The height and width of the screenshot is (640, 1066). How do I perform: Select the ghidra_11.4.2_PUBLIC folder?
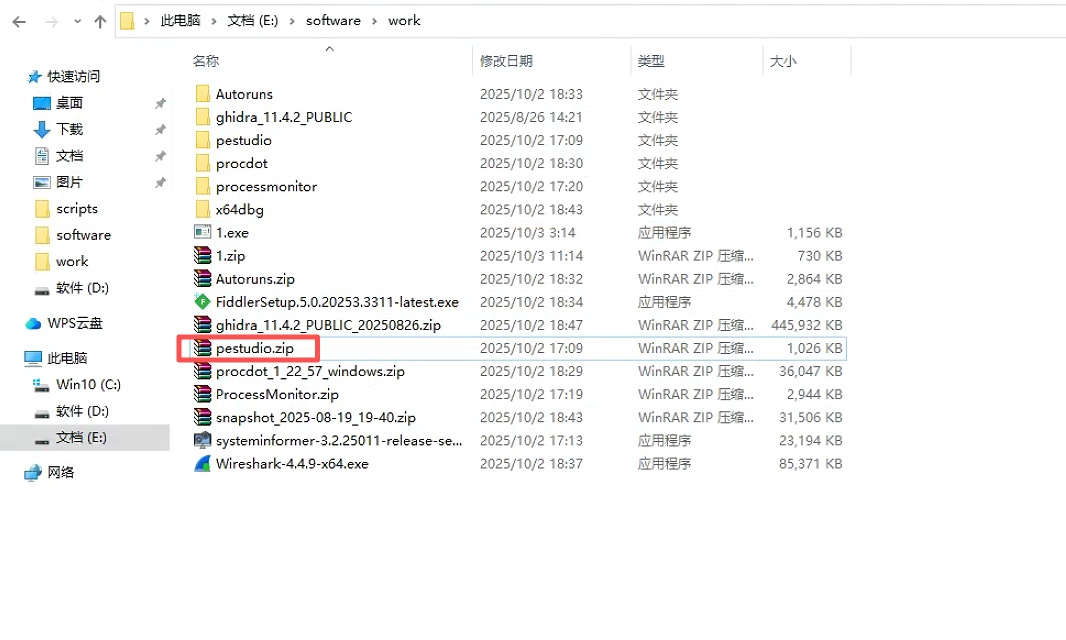pos(283,117)
